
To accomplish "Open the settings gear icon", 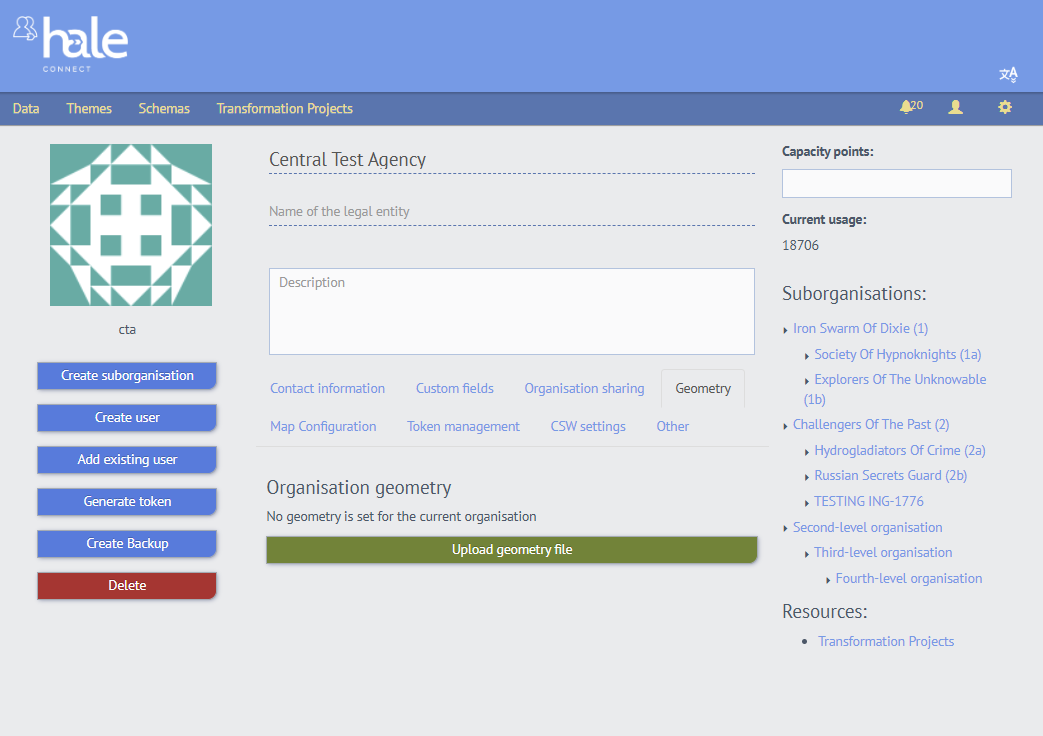I will 1005,107.
